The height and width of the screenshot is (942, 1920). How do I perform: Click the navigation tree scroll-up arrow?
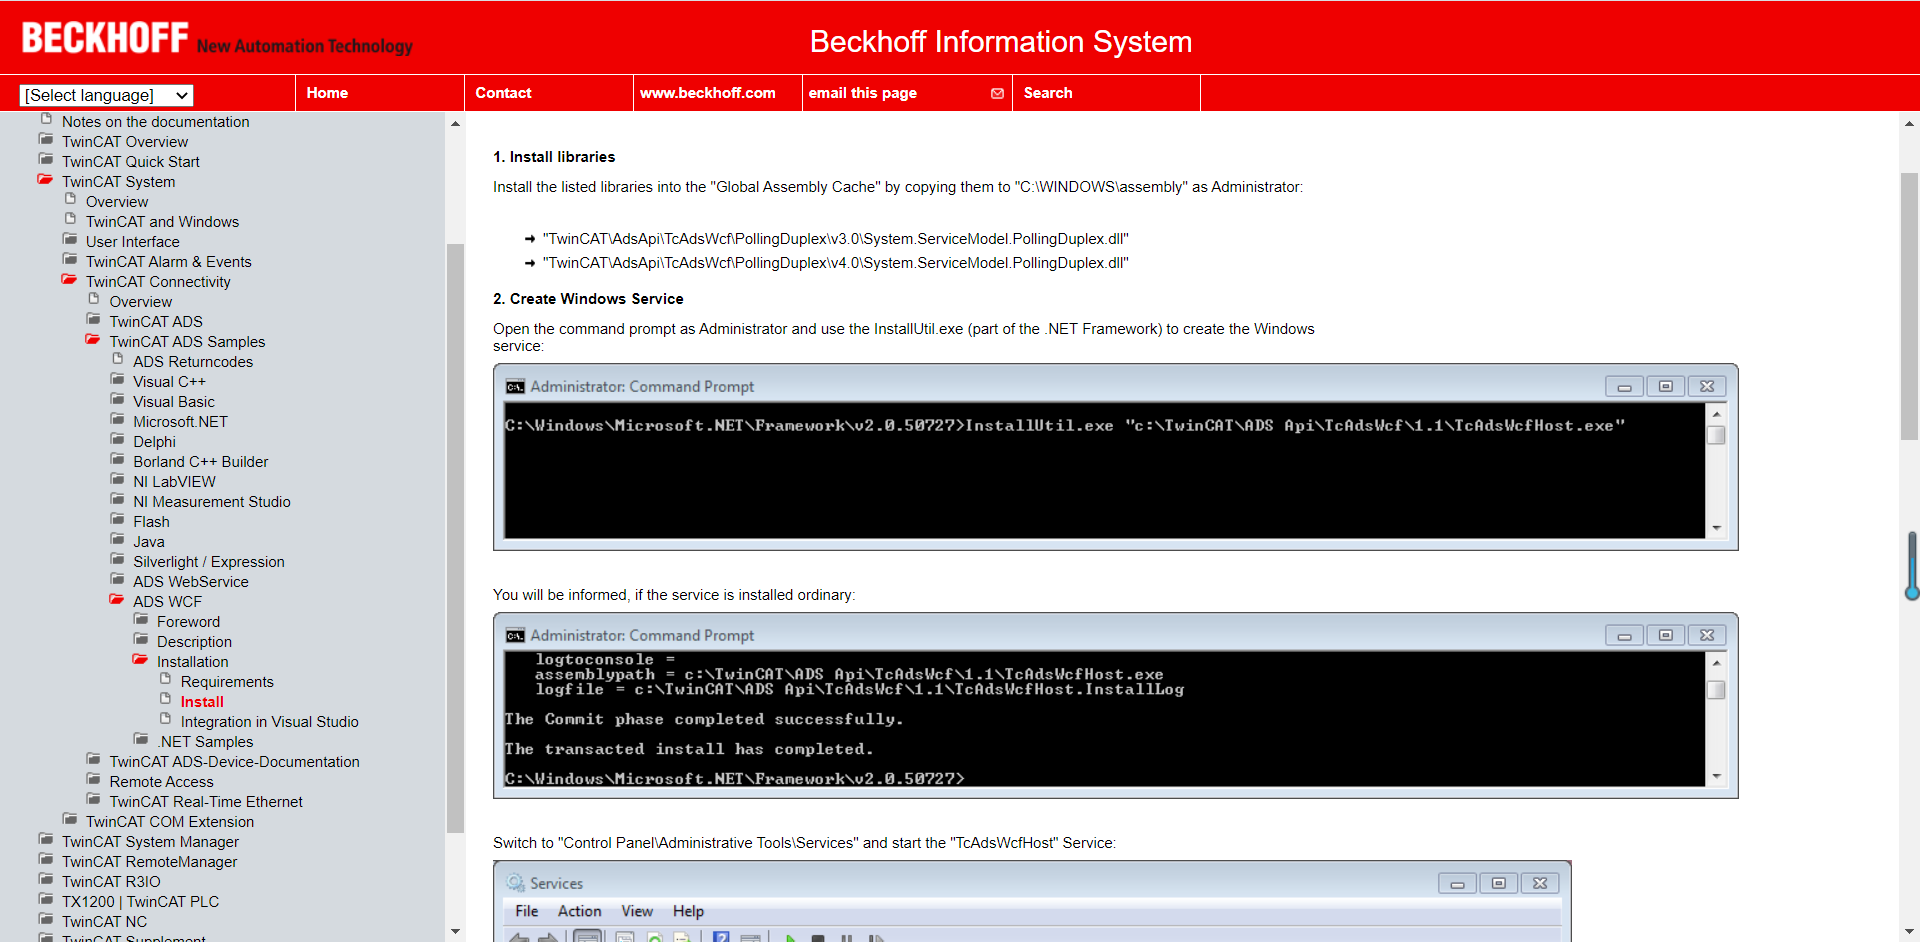tap(455, 124)
